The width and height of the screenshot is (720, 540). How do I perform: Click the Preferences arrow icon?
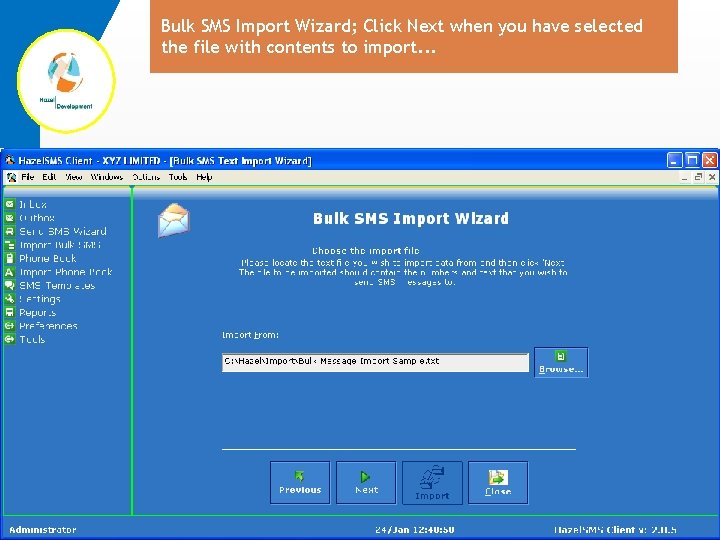coord(10,326)
